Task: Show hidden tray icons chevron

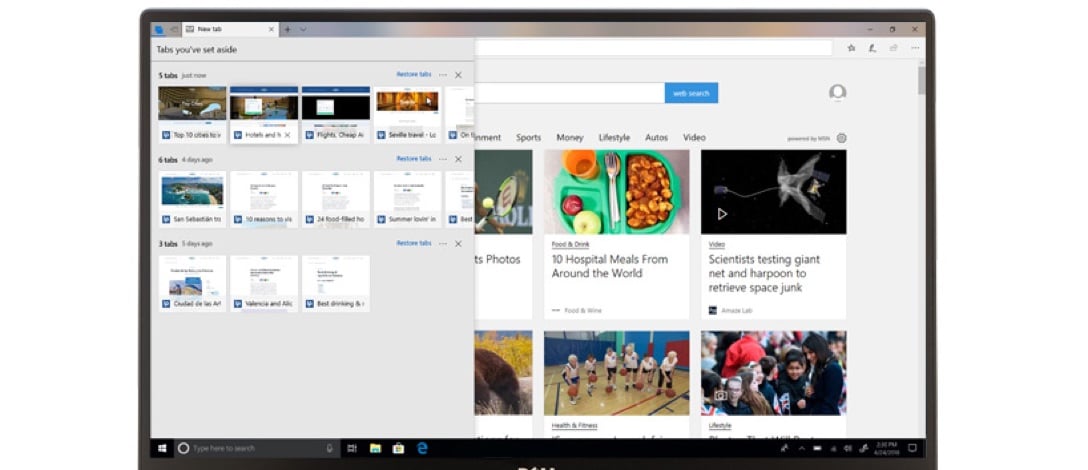Action: [802, 448]
